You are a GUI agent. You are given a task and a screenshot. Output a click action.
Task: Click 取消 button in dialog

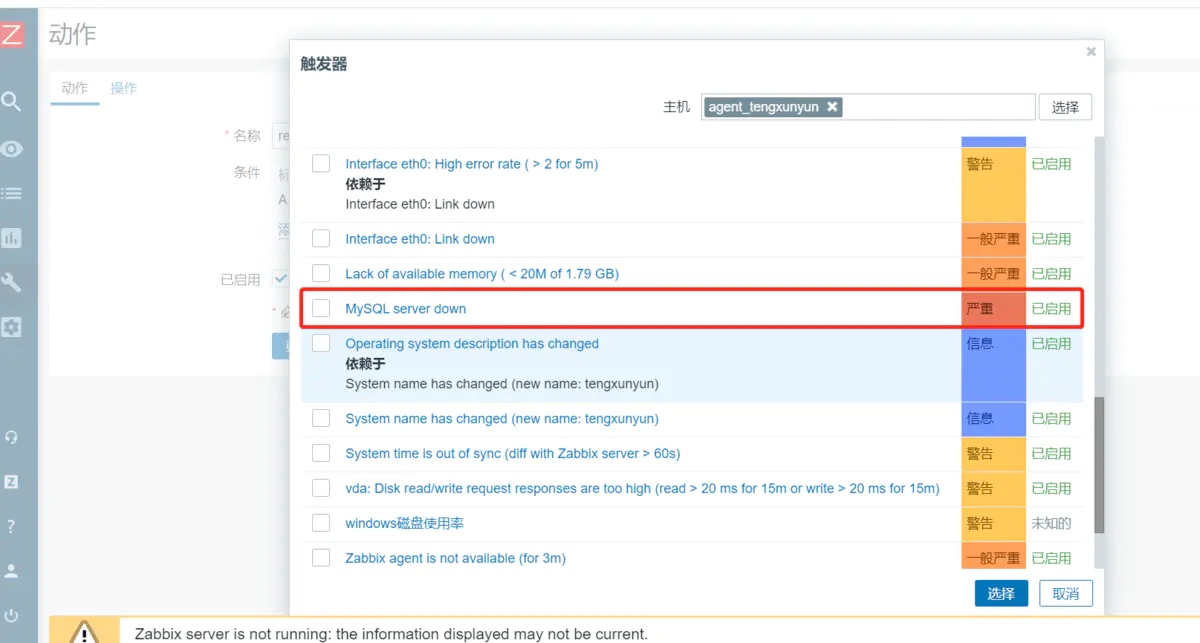1066,593
